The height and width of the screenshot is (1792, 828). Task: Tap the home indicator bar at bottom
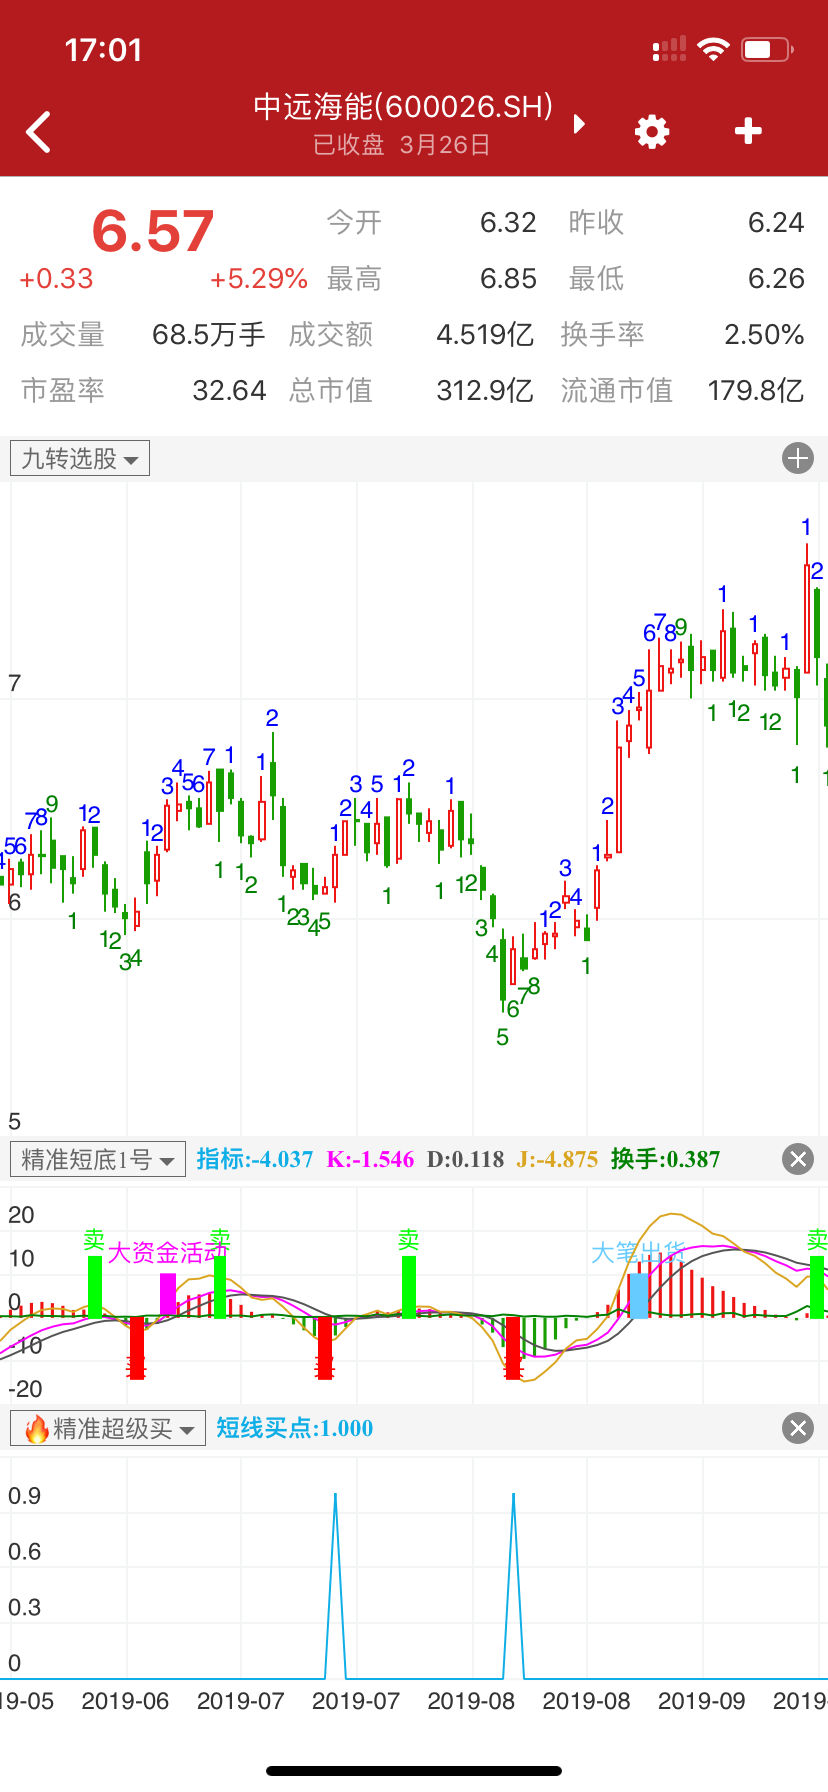414,1771
